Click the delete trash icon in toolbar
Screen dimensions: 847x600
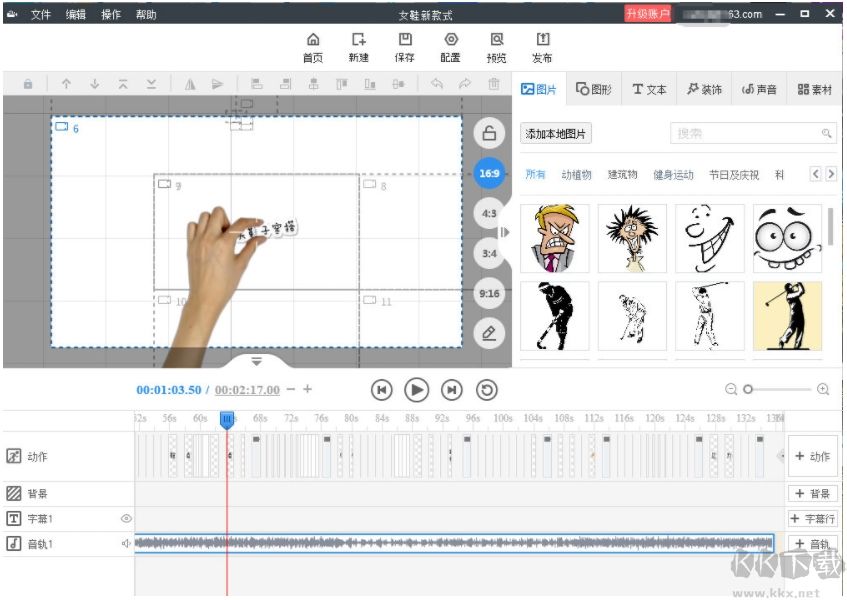click(494, 85)
